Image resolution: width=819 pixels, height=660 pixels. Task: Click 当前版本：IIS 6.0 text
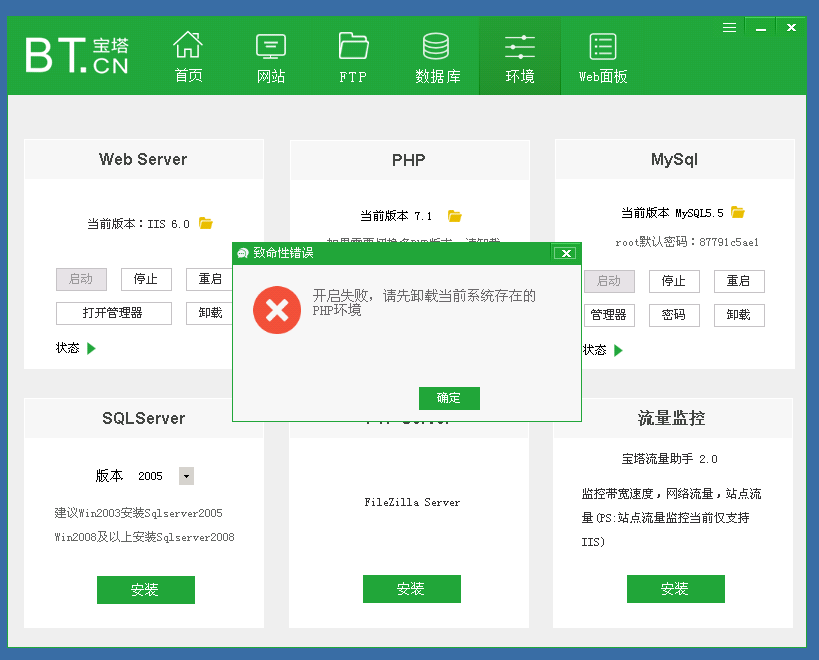[138, 224]
